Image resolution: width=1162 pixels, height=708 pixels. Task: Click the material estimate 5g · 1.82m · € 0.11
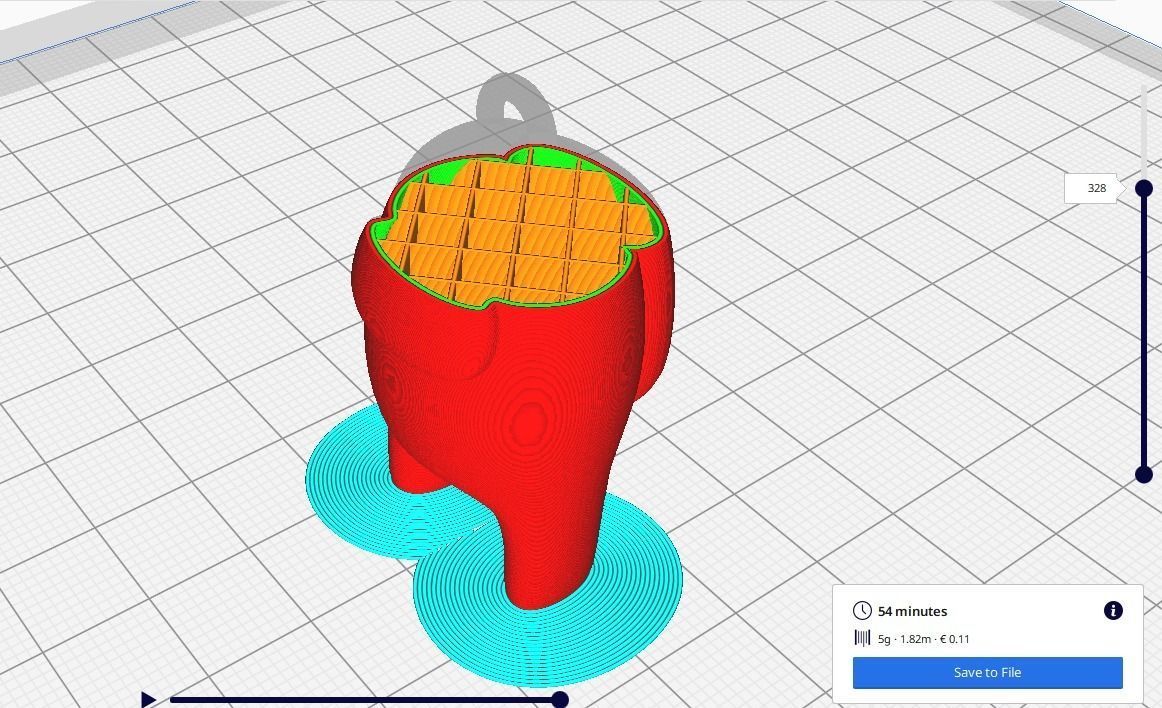(x=923, y=638)
